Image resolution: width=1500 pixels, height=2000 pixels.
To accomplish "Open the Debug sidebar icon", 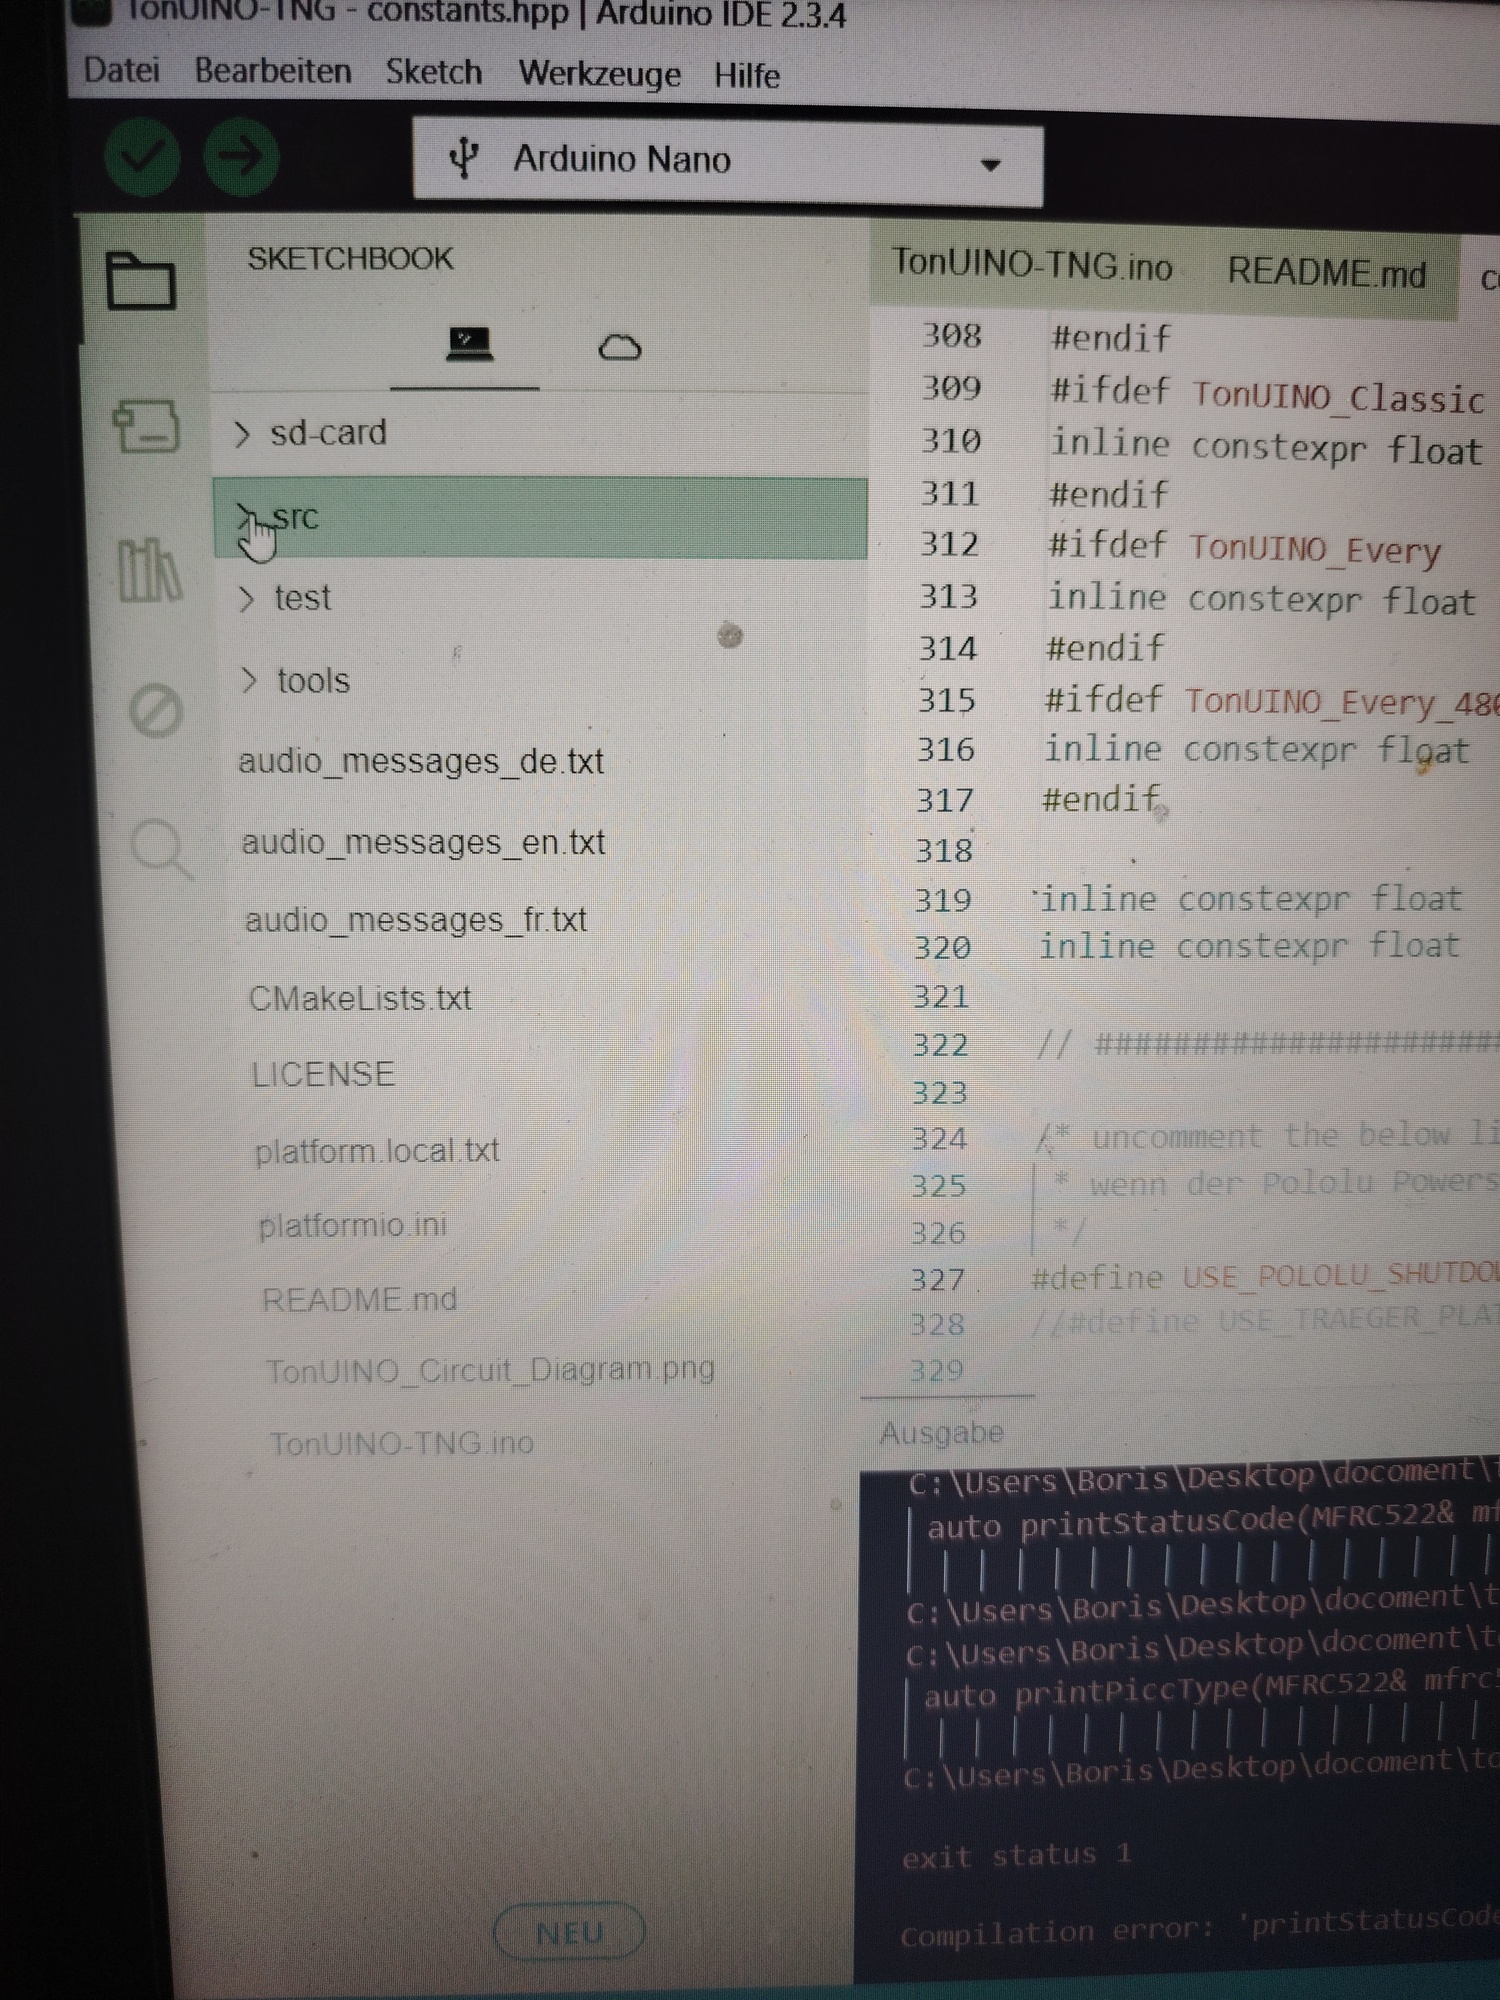I will click(x=156, y=711).
